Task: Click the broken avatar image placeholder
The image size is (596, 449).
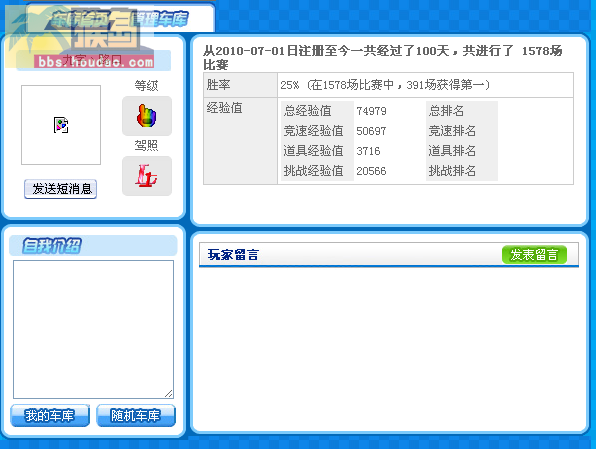Action: coord(61,125)
